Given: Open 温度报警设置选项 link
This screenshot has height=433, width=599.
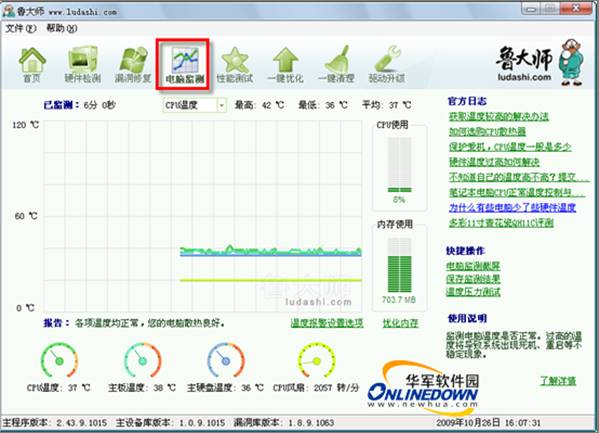Looking at the screenshot, I should (x=327, y=323).
